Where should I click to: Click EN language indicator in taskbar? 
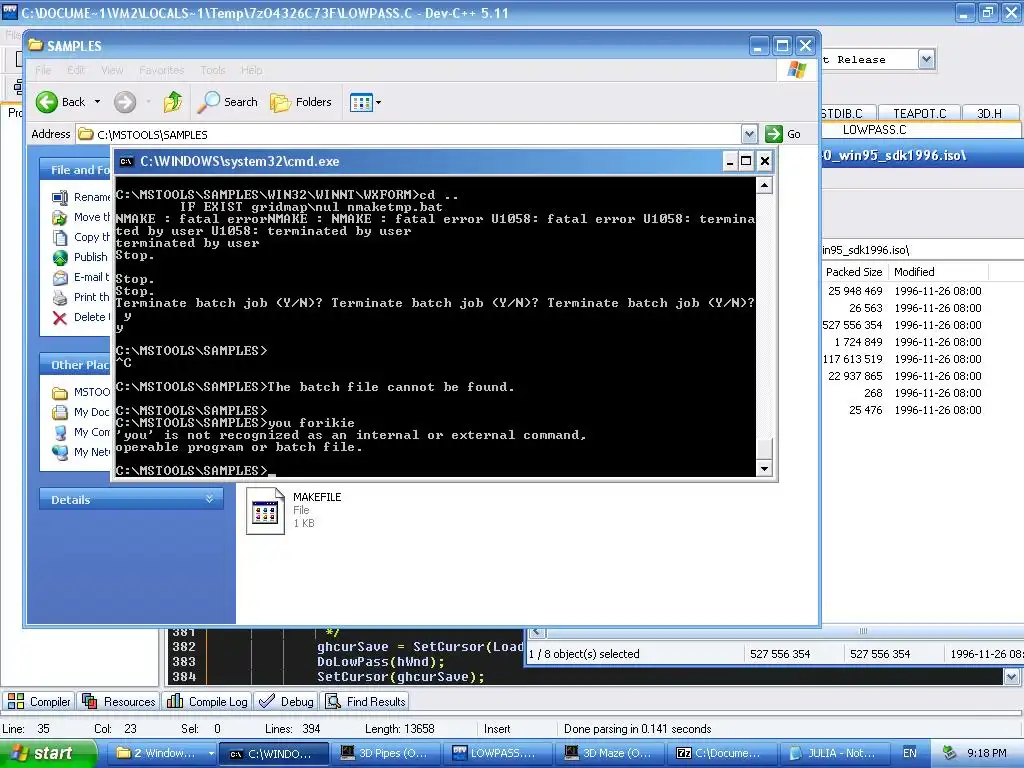pyautogui.click(x=910, y=754)
